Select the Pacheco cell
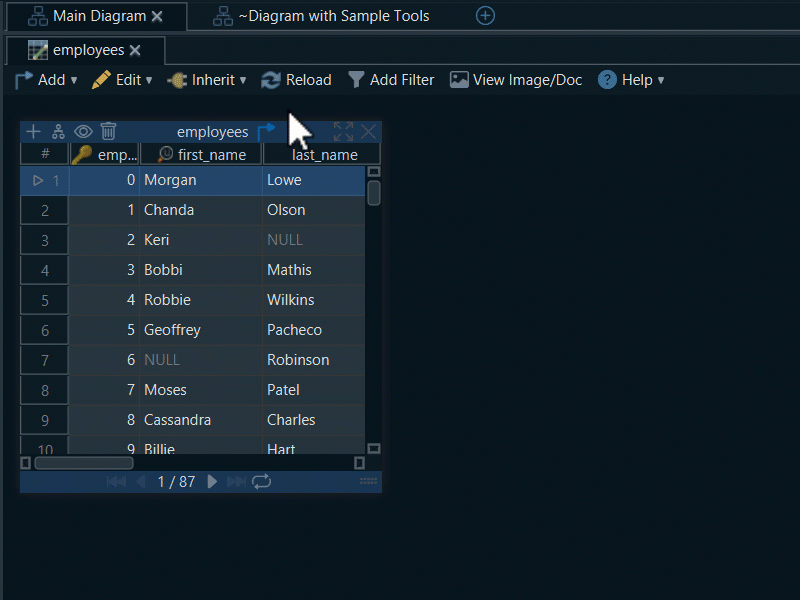This screenshot has height=600, width=800. [314, 331]
